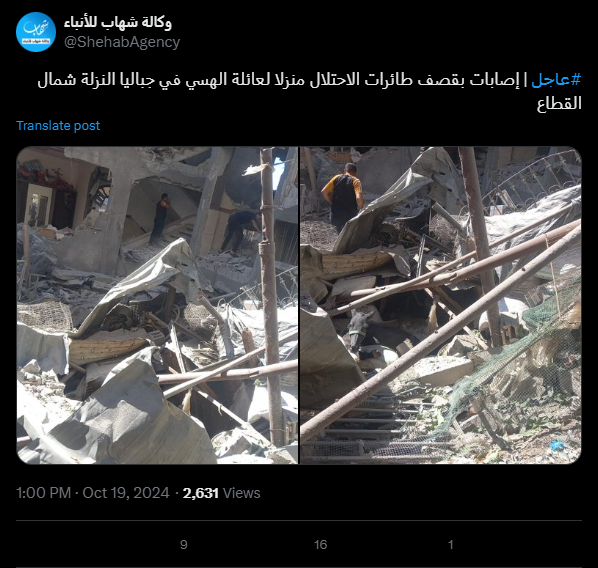Click the 1:00 PM post time
598x568 pixels.
click(x=43, y=493)
